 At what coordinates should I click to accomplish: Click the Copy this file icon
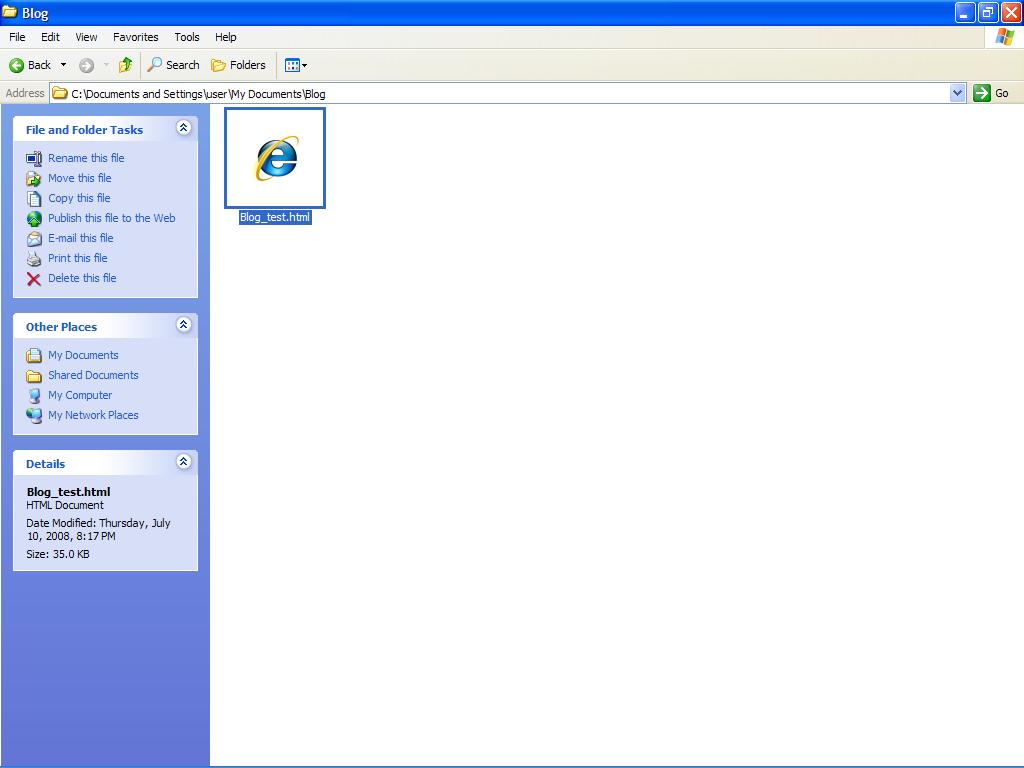34,199
